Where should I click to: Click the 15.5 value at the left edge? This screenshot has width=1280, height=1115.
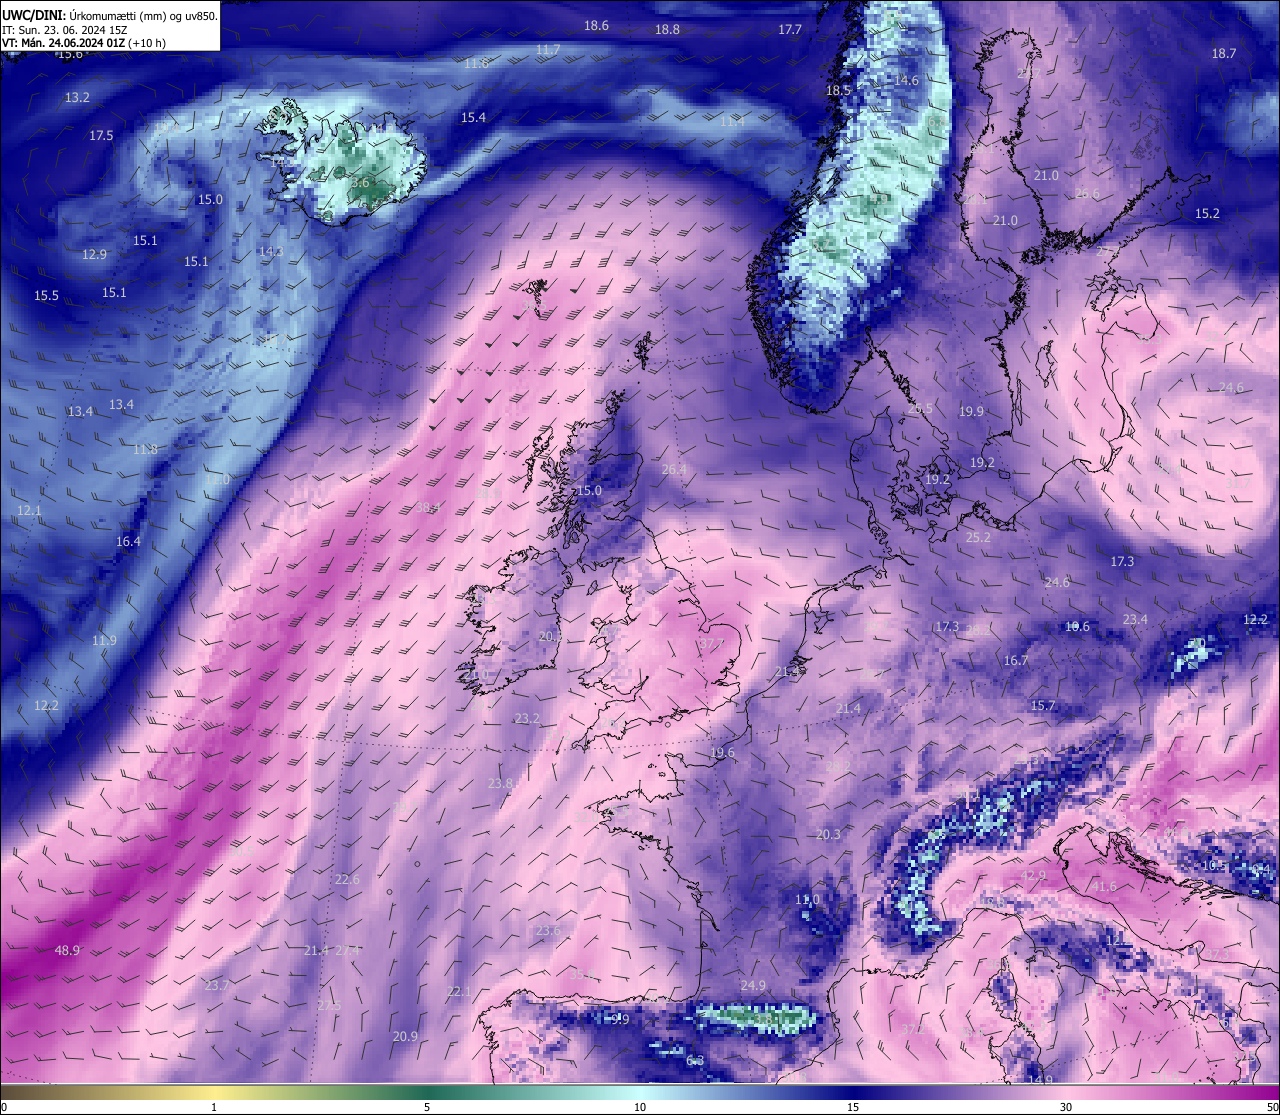coord(46,295)
